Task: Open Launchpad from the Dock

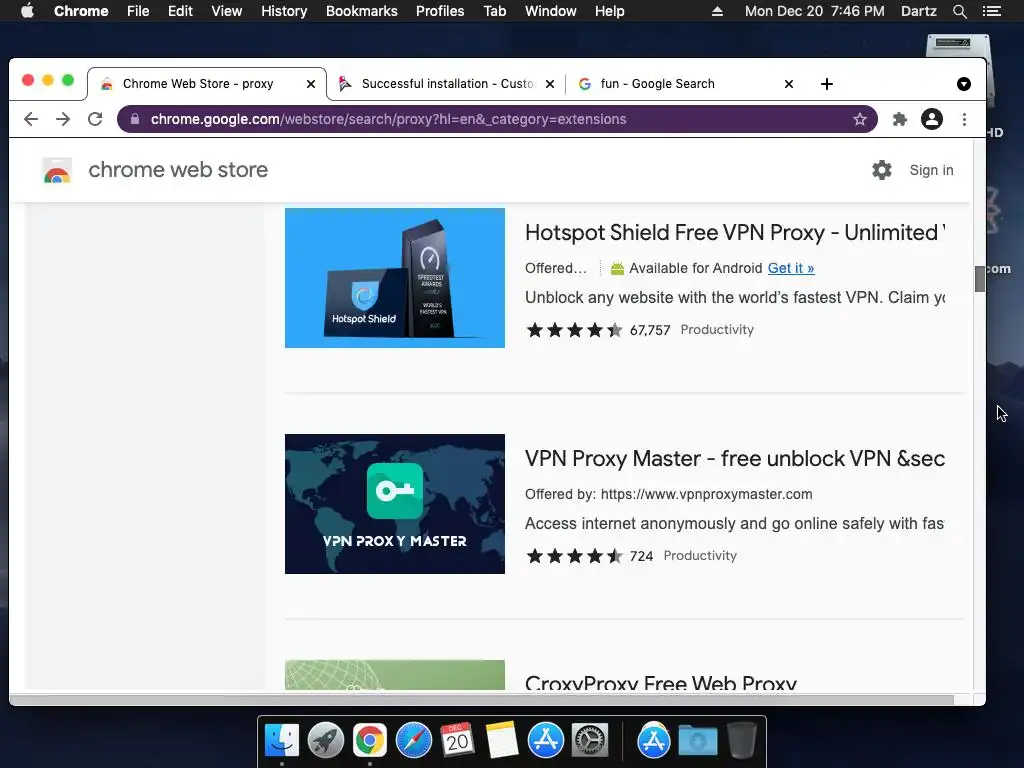Action: 326,741
